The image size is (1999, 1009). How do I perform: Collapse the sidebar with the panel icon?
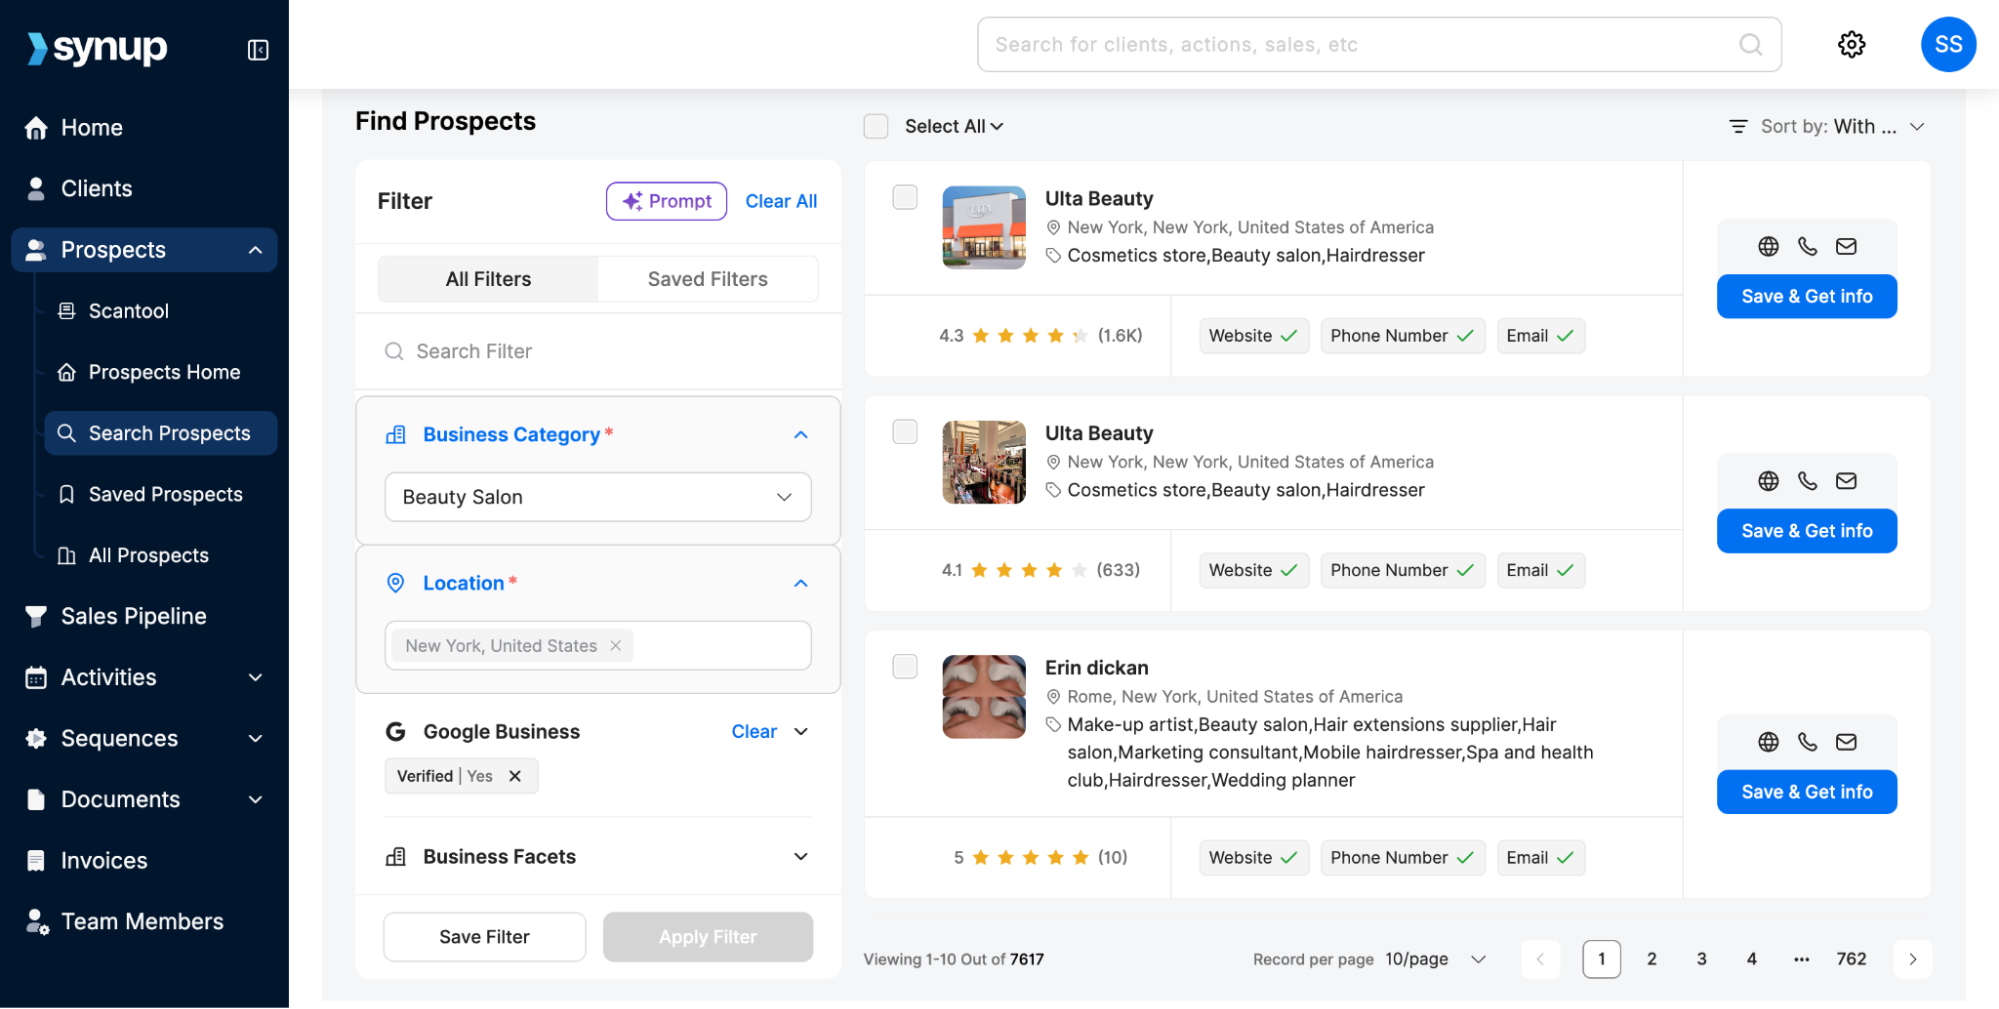point(258,50)
